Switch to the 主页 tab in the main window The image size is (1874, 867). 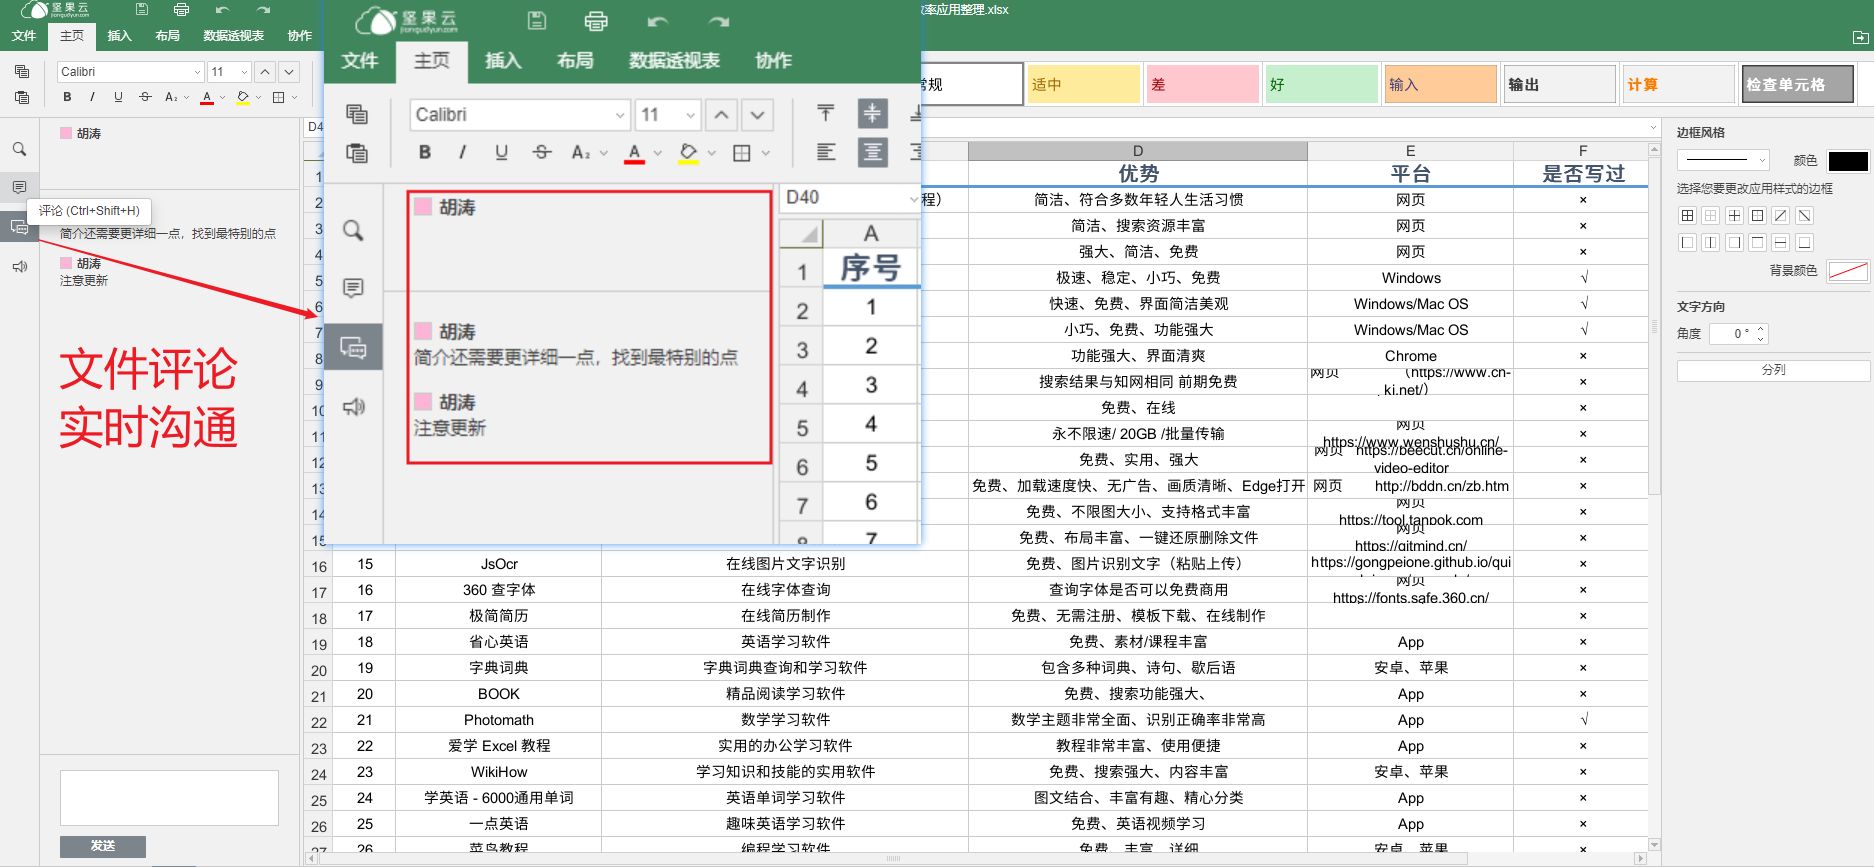coord(72,36)
